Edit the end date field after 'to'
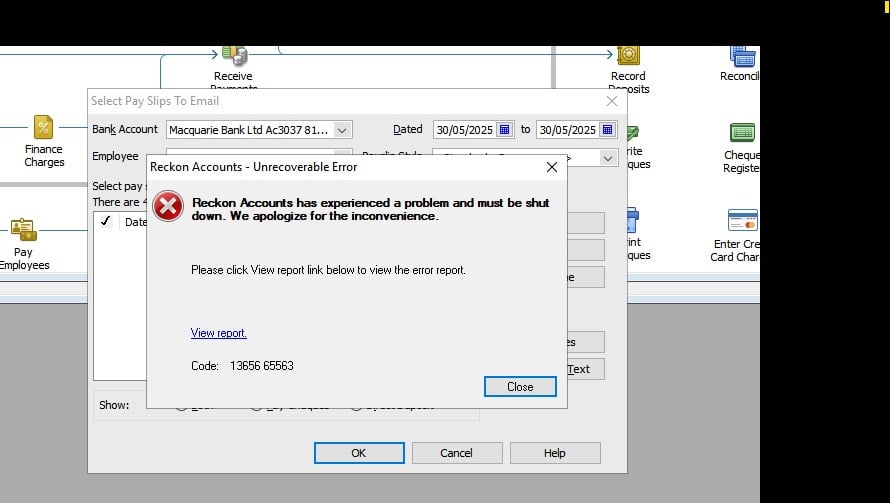The image size is (890, 503). [x=568, y=130]
